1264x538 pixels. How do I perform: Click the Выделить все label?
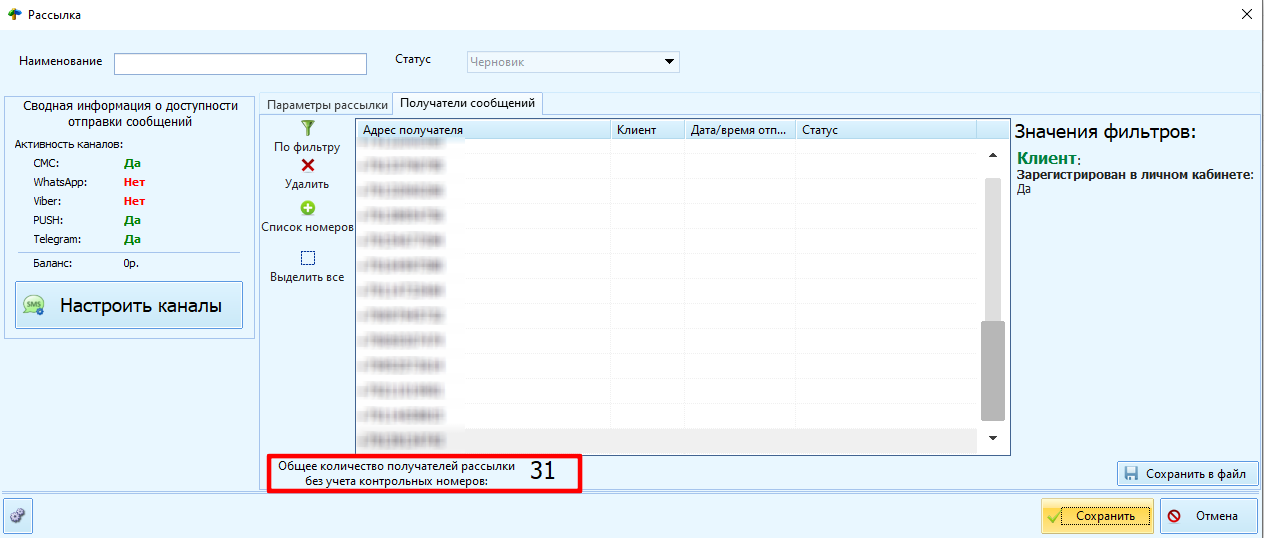(x=307, y=277)
